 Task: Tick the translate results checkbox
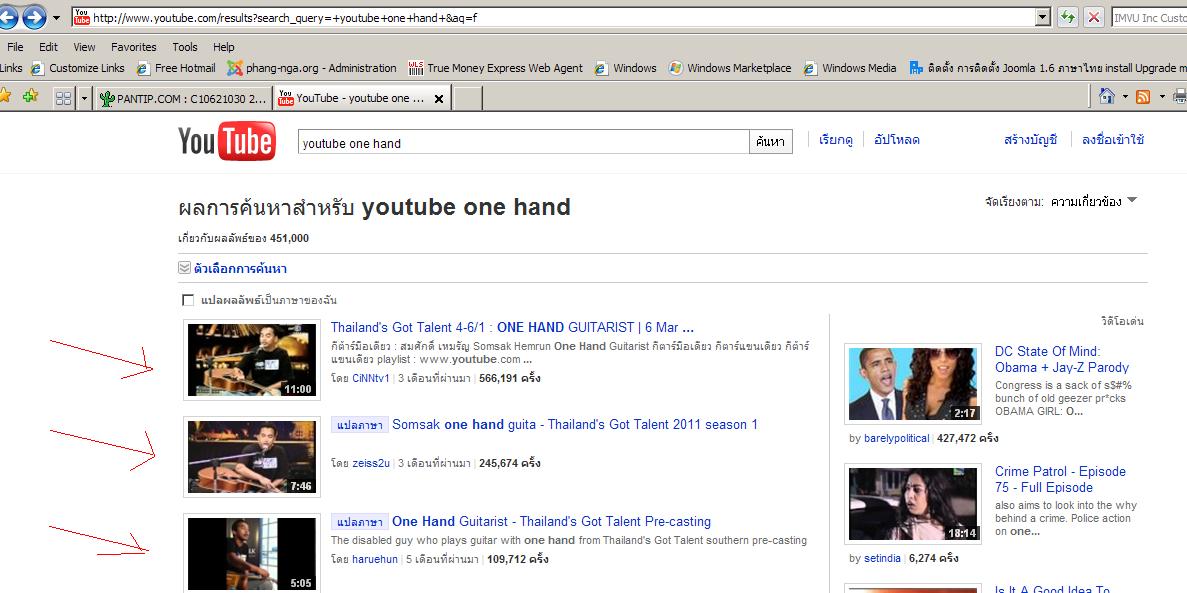188,301
